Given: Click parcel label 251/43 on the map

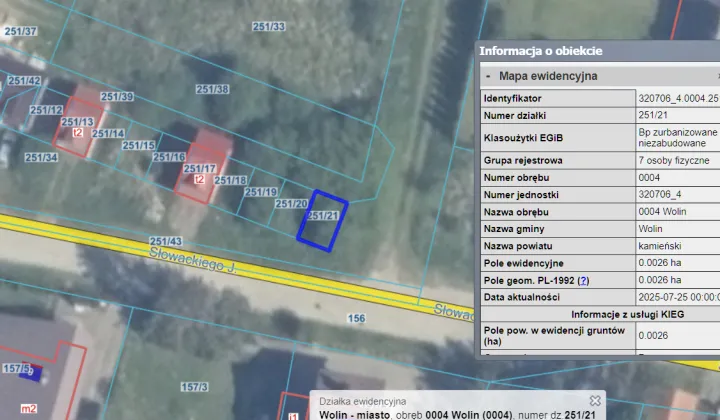Looking at the screenshot, I should (166, 241).
